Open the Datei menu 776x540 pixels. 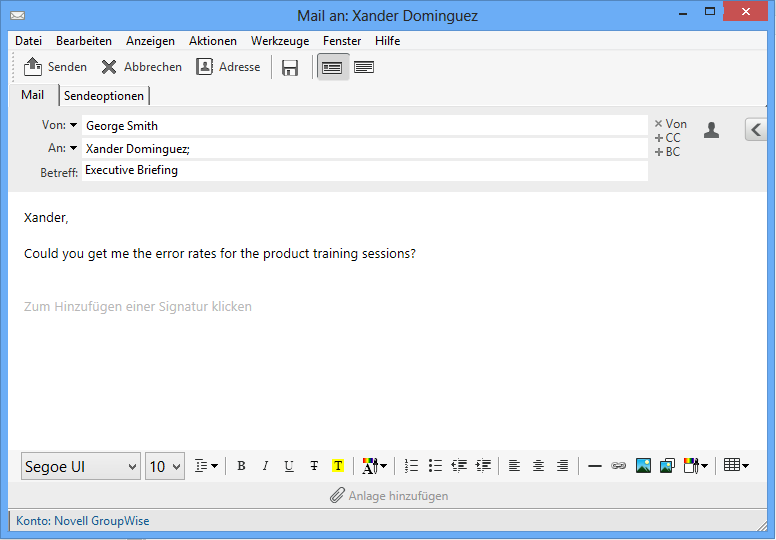(28, 41)
